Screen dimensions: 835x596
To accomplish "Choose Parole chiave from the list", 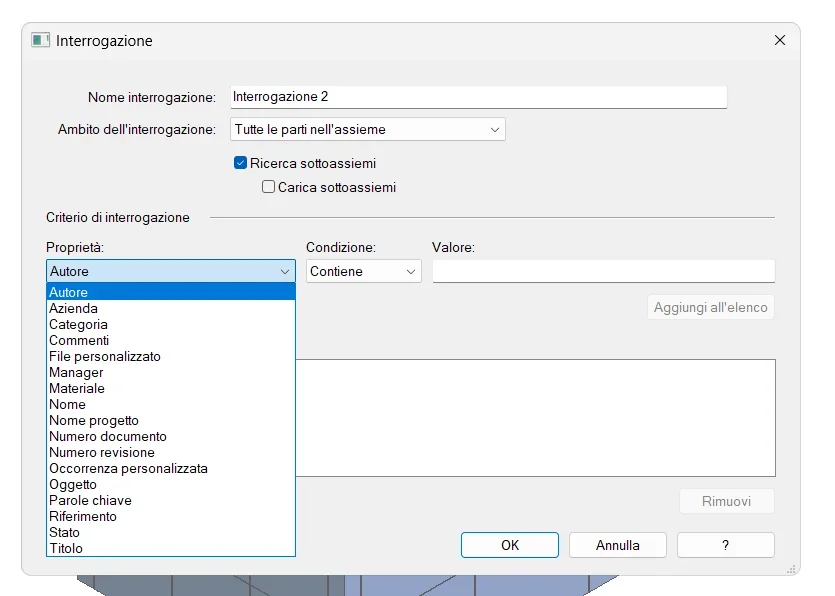I will pos(90,501).
